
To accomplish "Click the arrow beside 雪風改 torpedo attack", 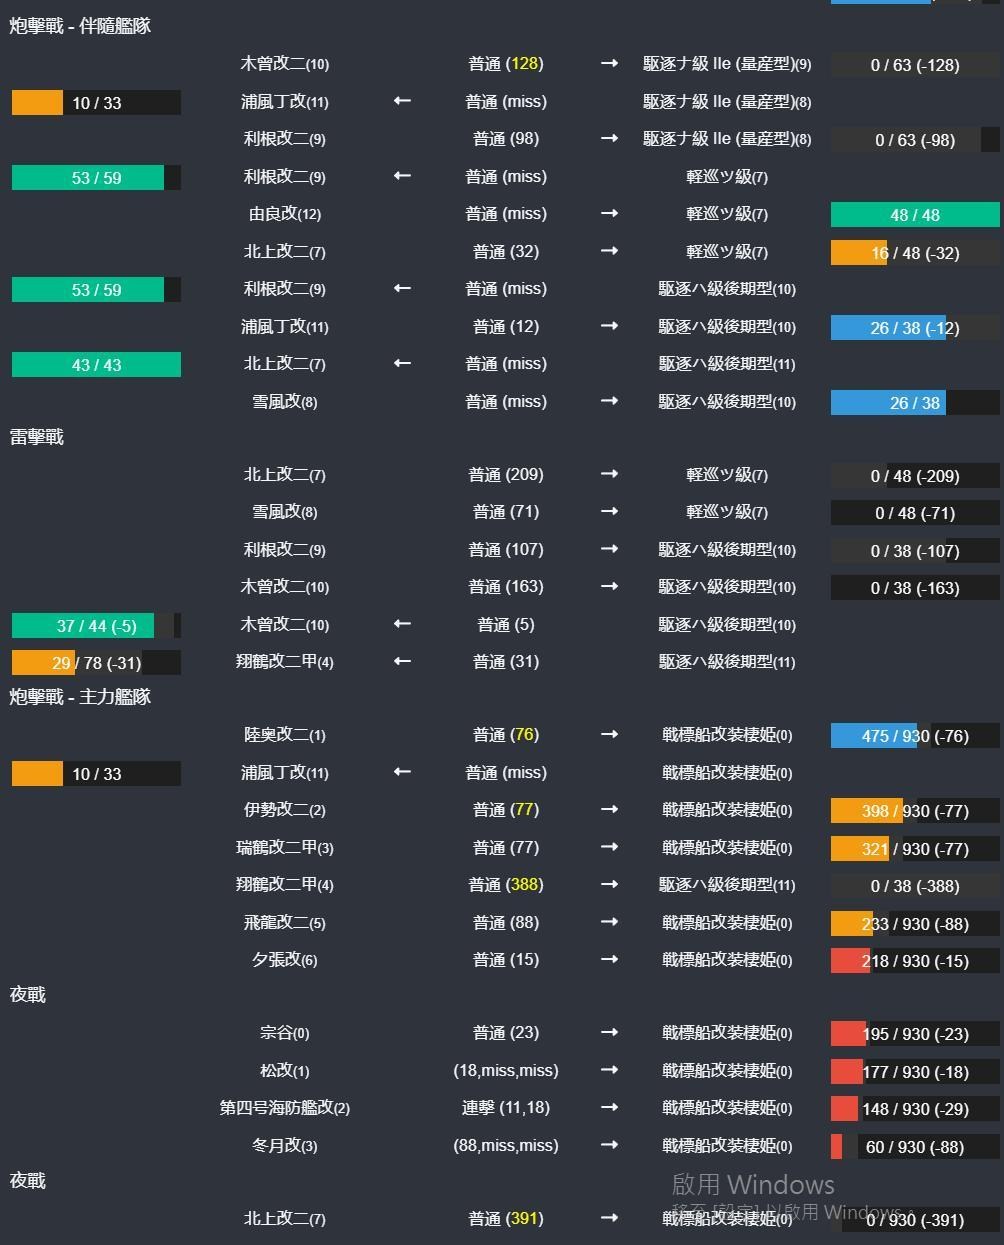I will point(609,512).
